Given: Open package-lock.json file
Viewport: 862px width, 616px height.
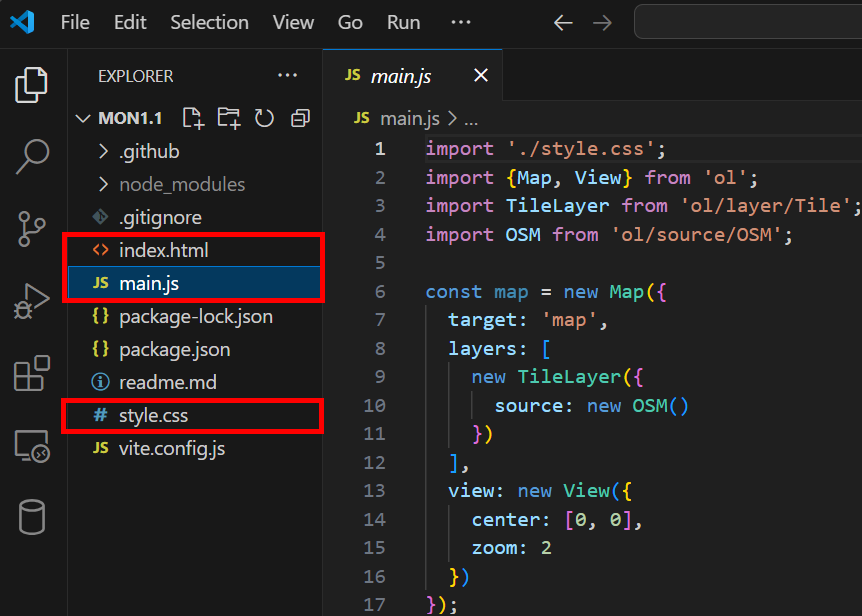Looking at the screenshot, I should pyautogui.click(x=194, y=317).
